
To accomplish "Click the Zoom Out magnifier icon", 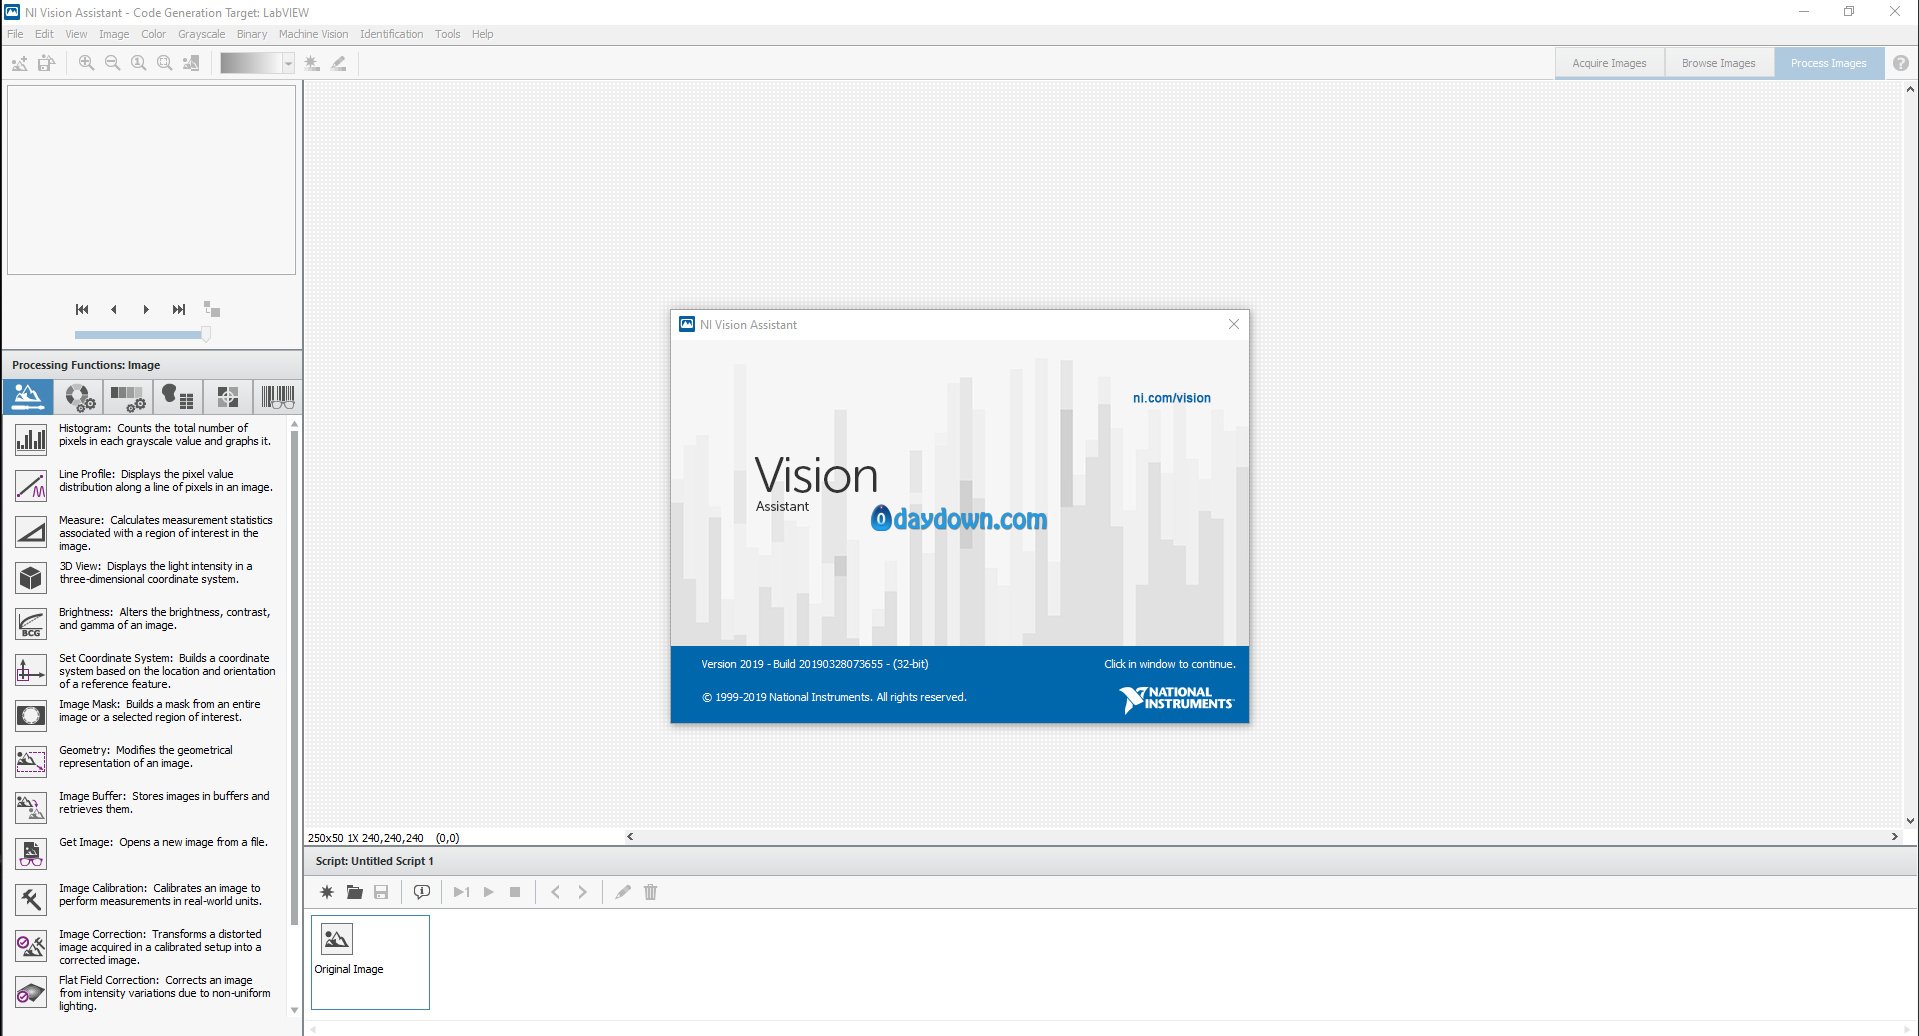I will pyautogui.click(x=113, y=63).
